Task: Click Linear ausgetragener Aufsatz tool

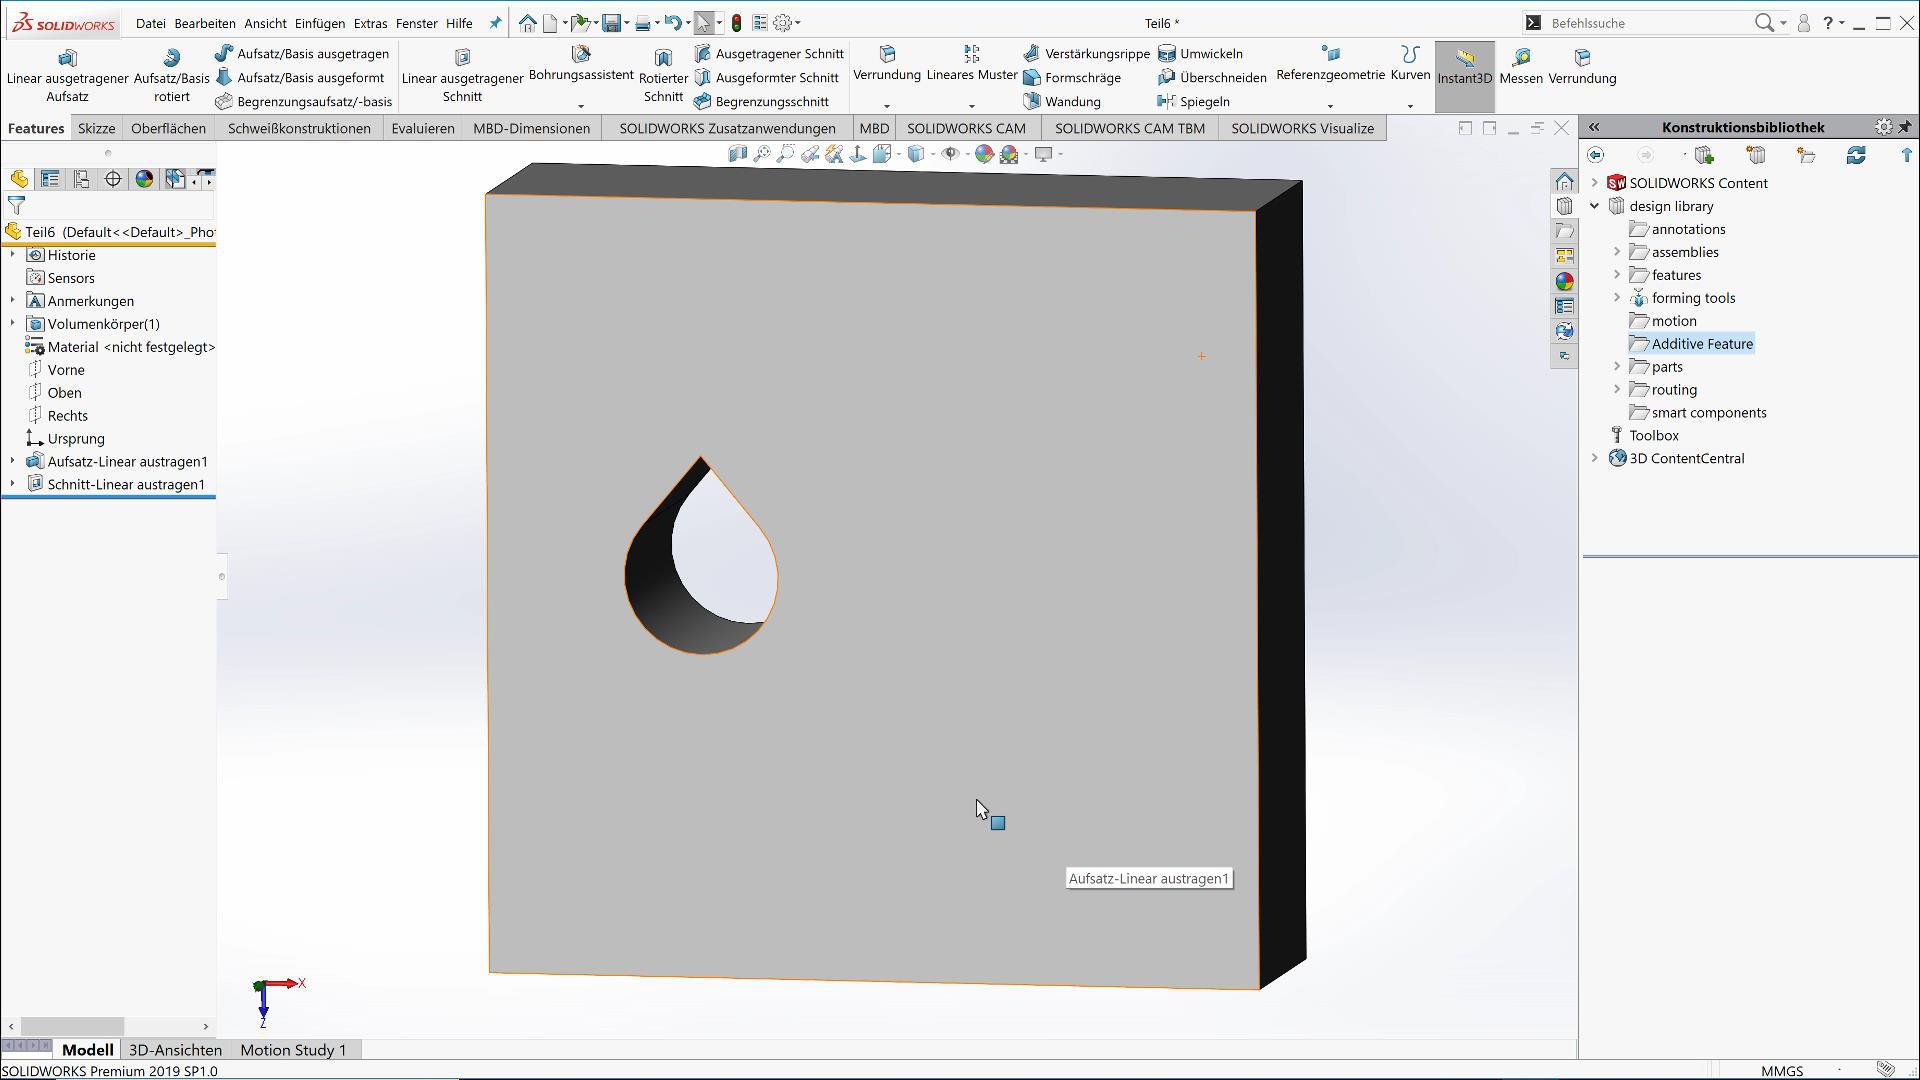Action: click(x=67, y=76)
